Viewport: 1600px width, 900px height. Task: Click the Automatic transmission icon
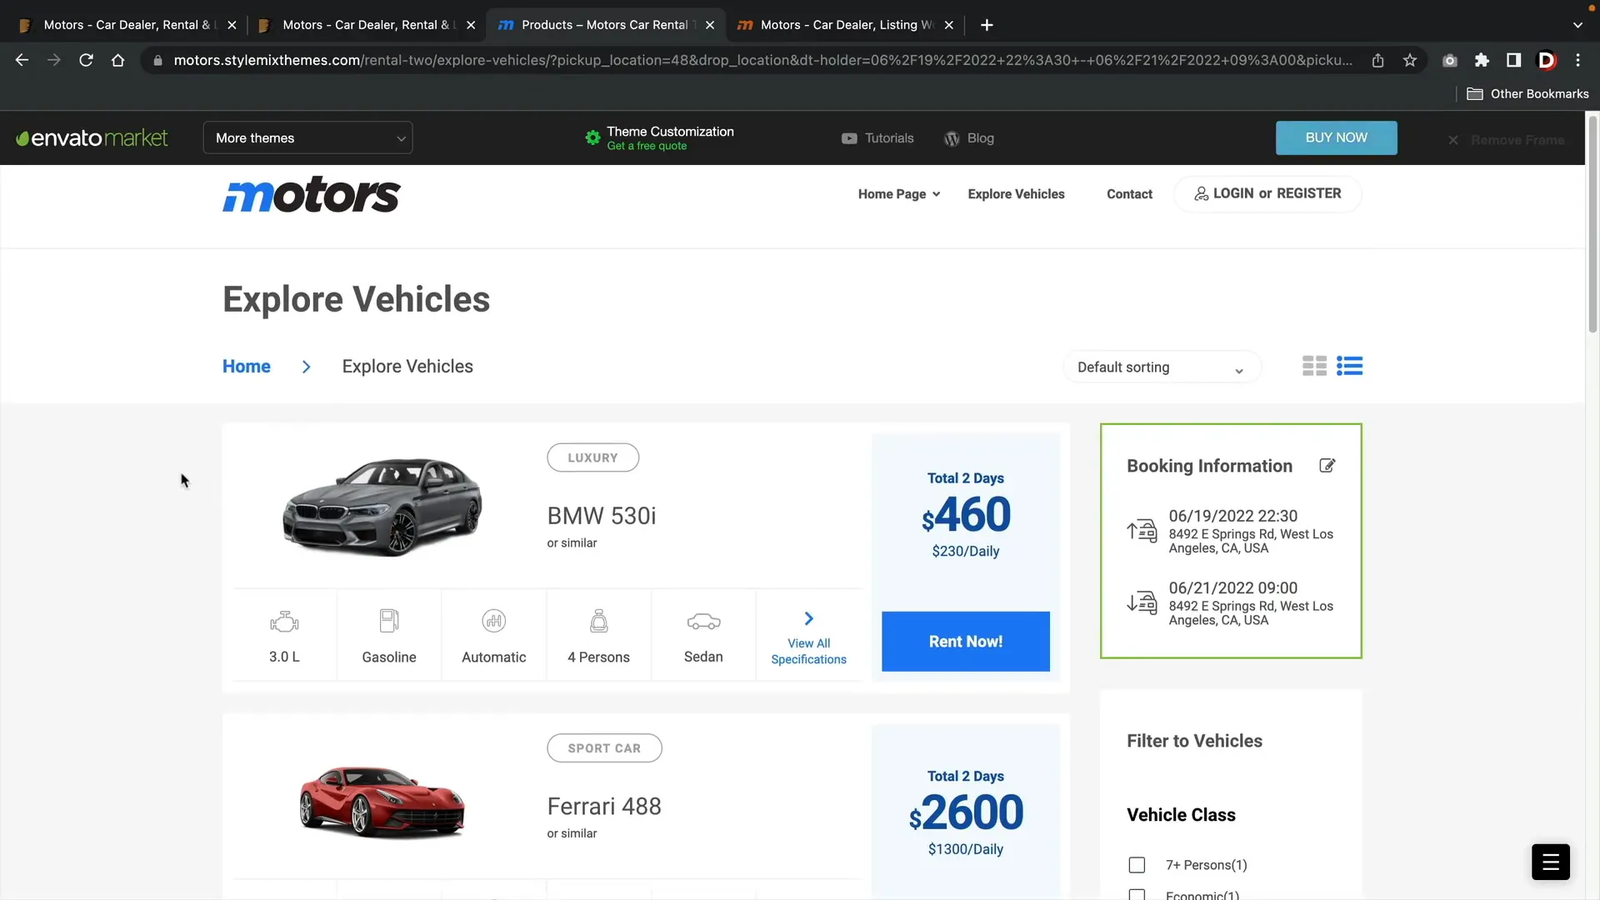click(494, 621)
